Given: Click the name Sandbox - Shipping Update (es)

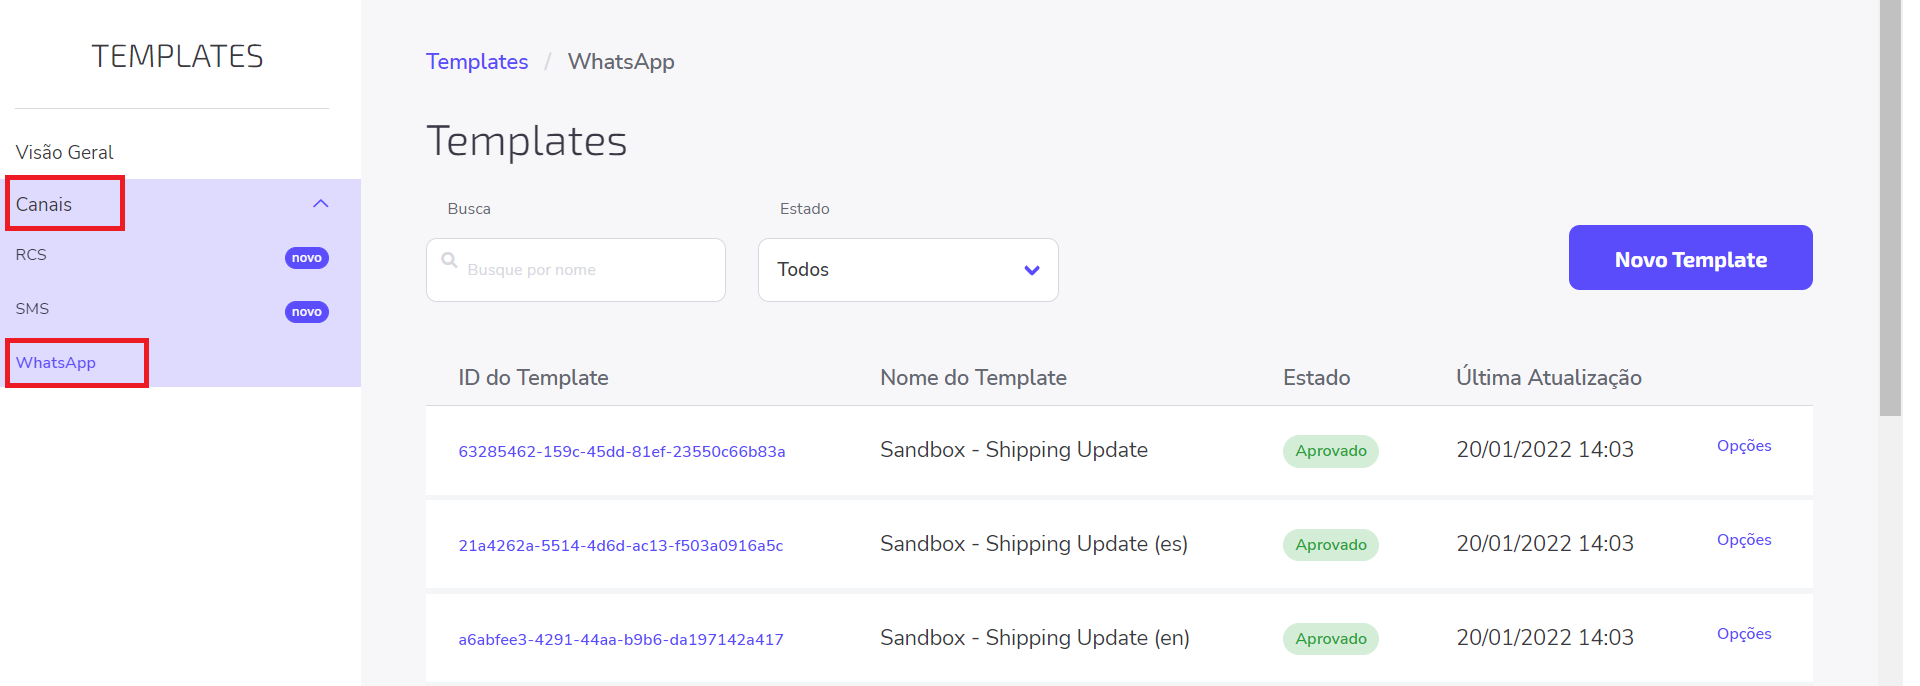Looking at the screenshot, I should pos(1034,544).
